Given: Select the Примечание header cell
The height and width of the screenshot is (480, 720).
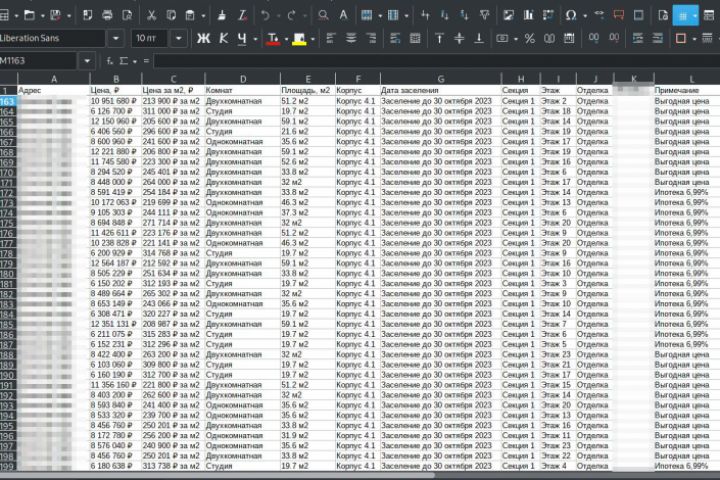Looking at the screenshot, I should 686,90.
